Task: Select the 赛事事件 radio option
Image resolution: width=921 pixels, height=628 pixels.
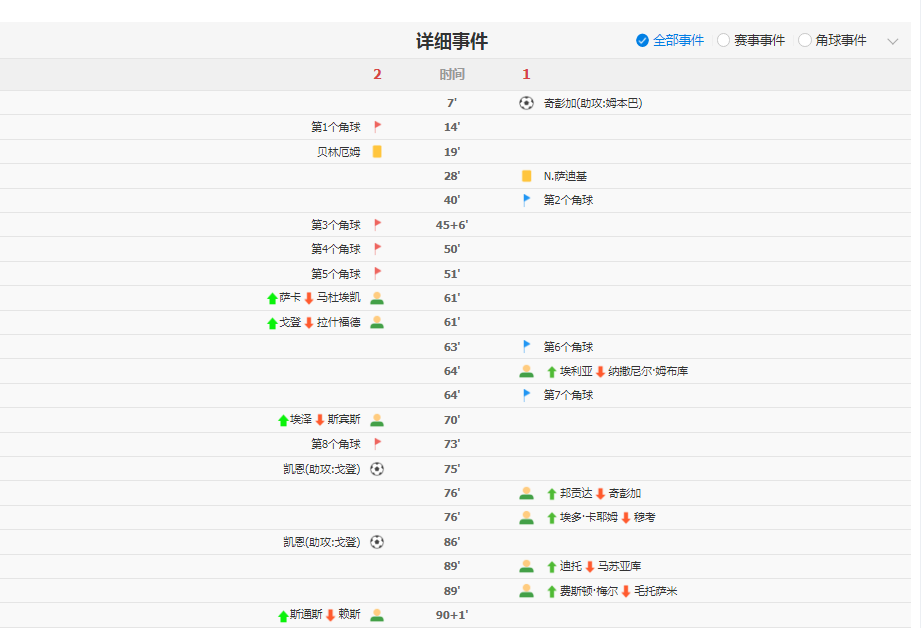Action: pos(724,41)
